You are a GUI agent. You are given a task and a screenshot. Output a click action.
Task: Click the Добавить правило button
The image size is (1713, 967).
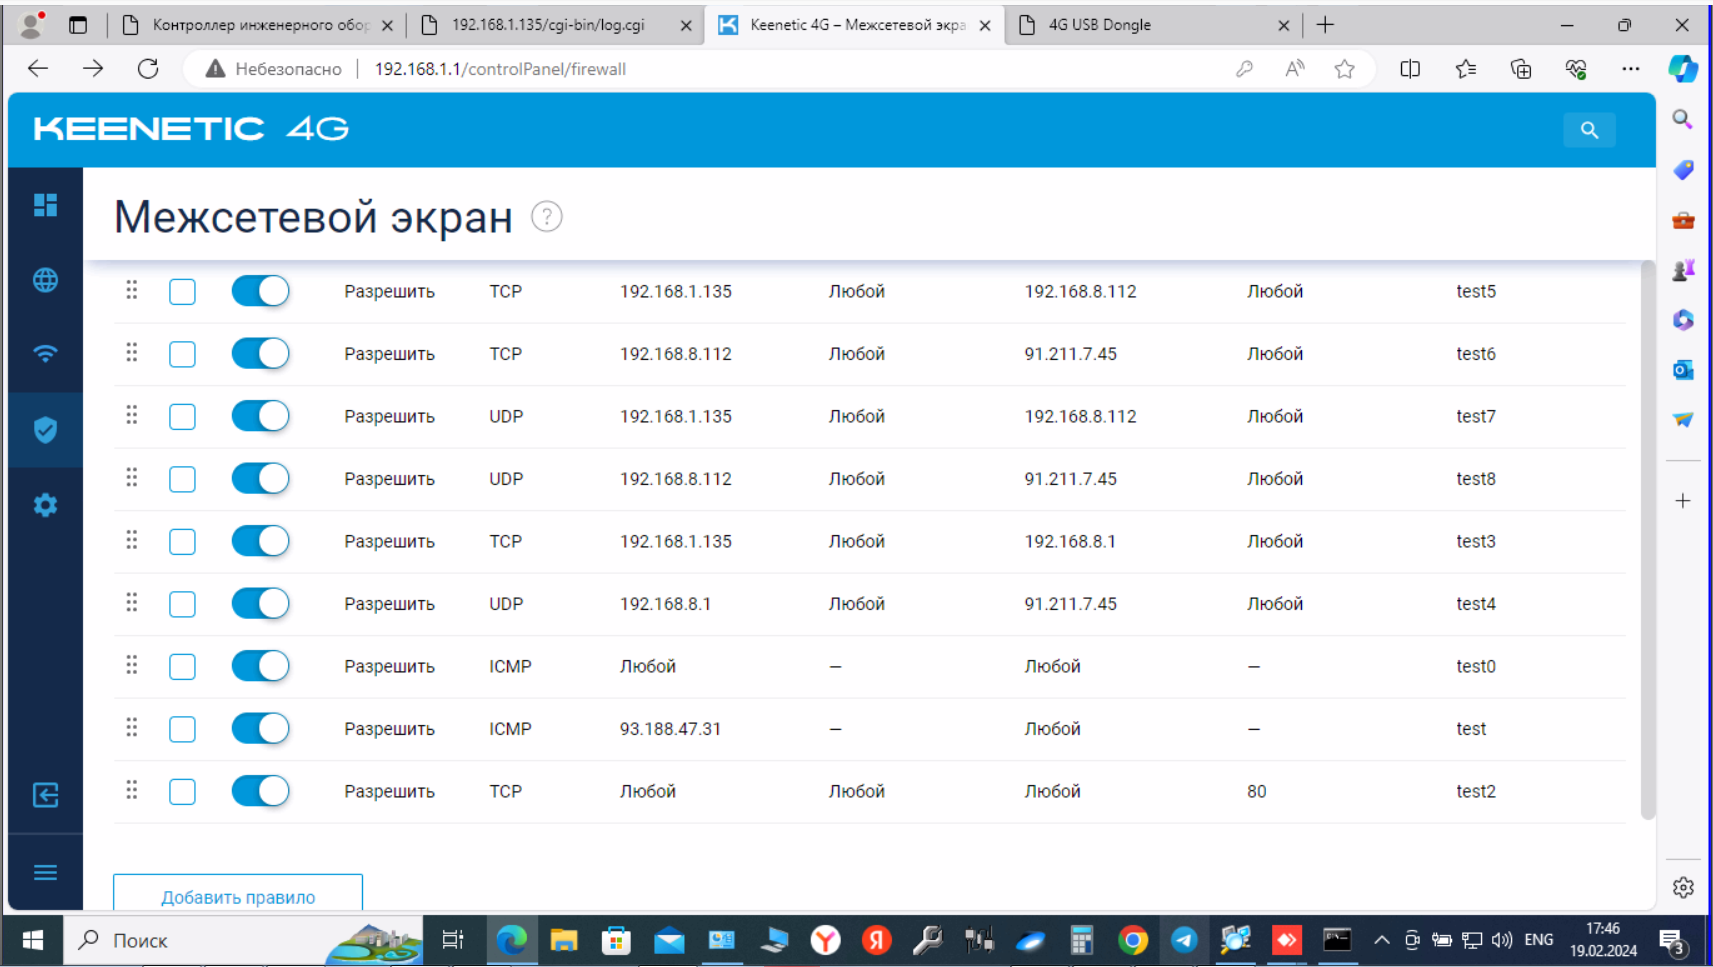[x=238, y=896]
